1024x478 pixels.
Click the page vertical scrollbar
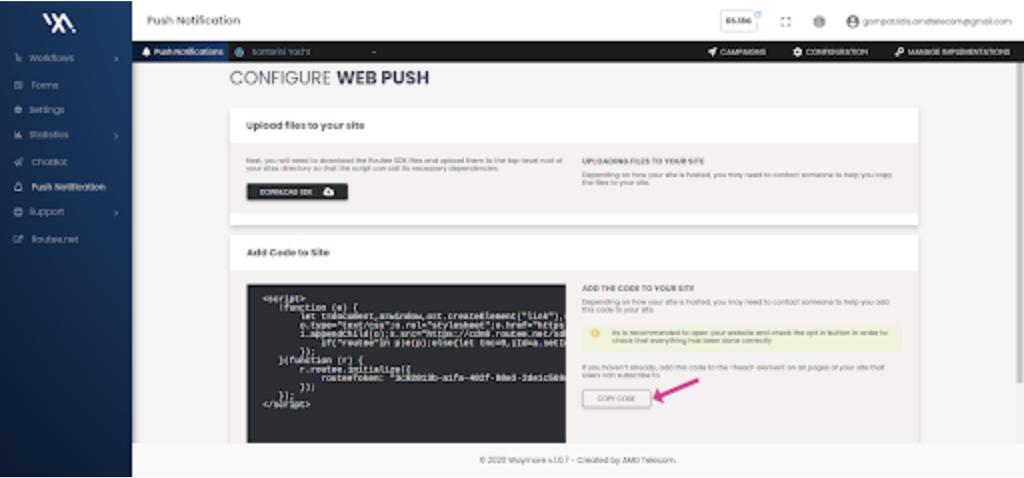click(1020, 222)
